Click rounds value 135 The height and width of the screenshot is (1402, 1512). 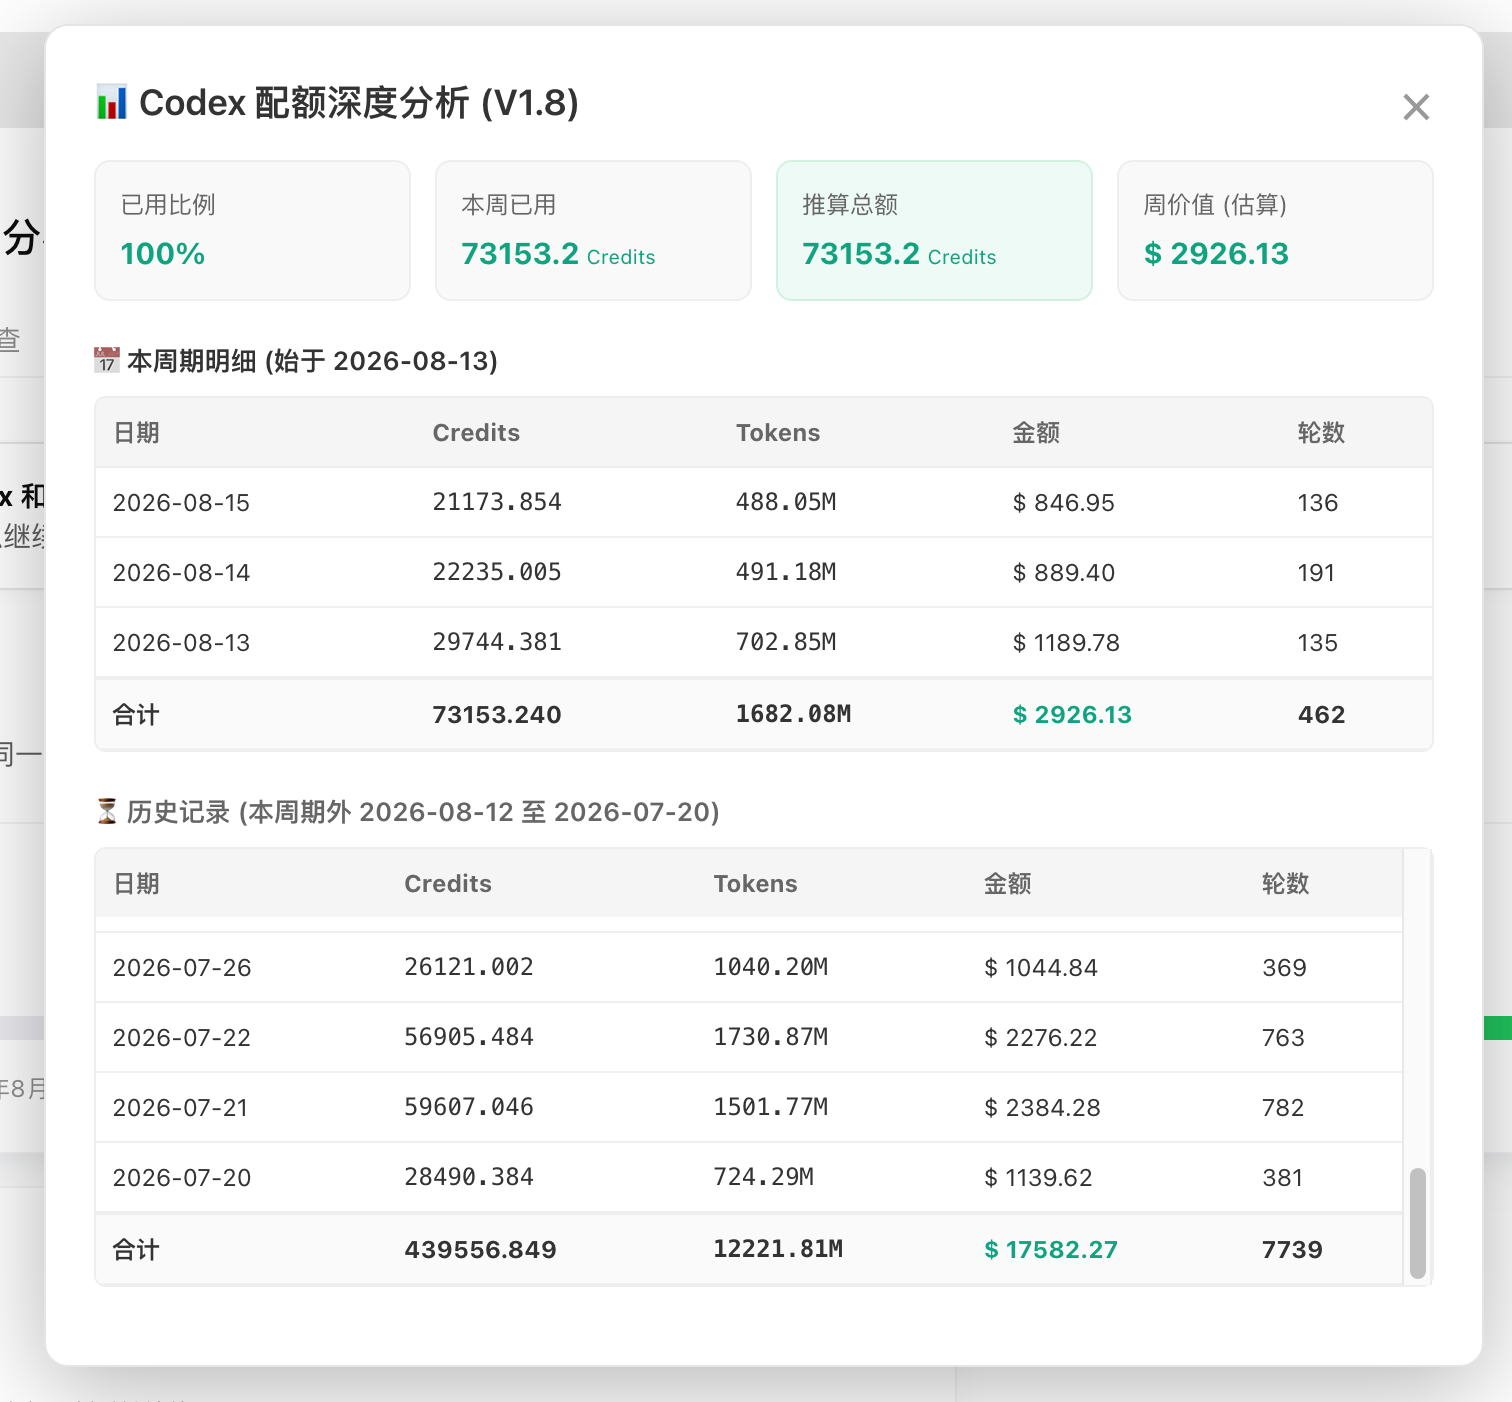(1317, 643)
